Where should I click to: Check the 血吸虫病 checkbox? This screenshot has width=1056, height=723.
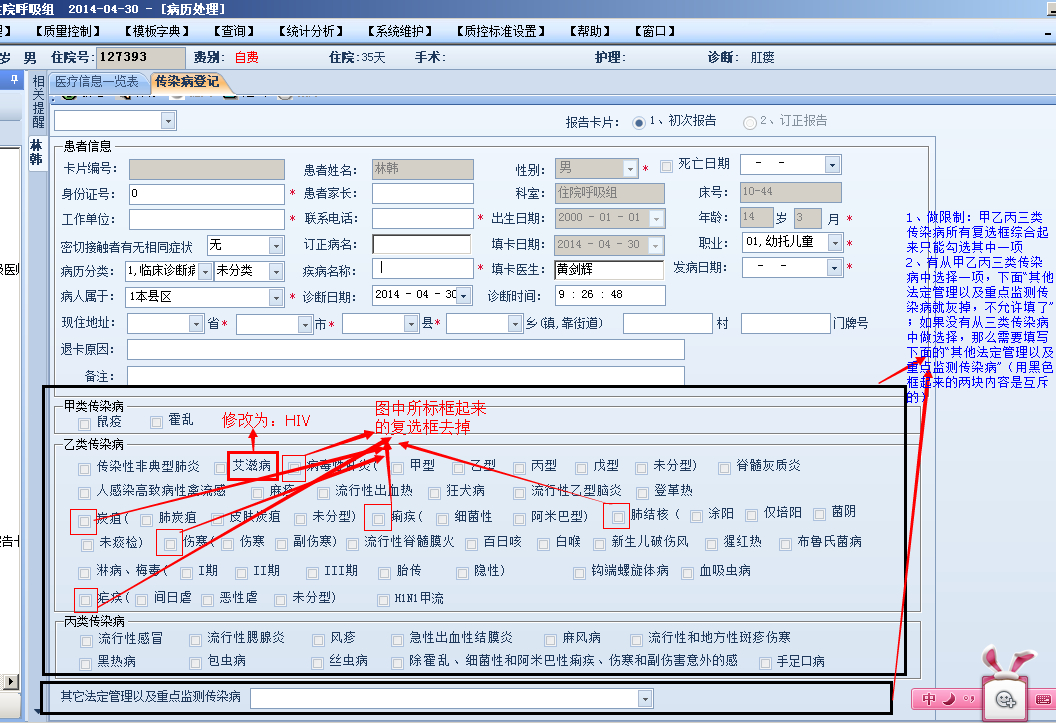coord(688,573)
